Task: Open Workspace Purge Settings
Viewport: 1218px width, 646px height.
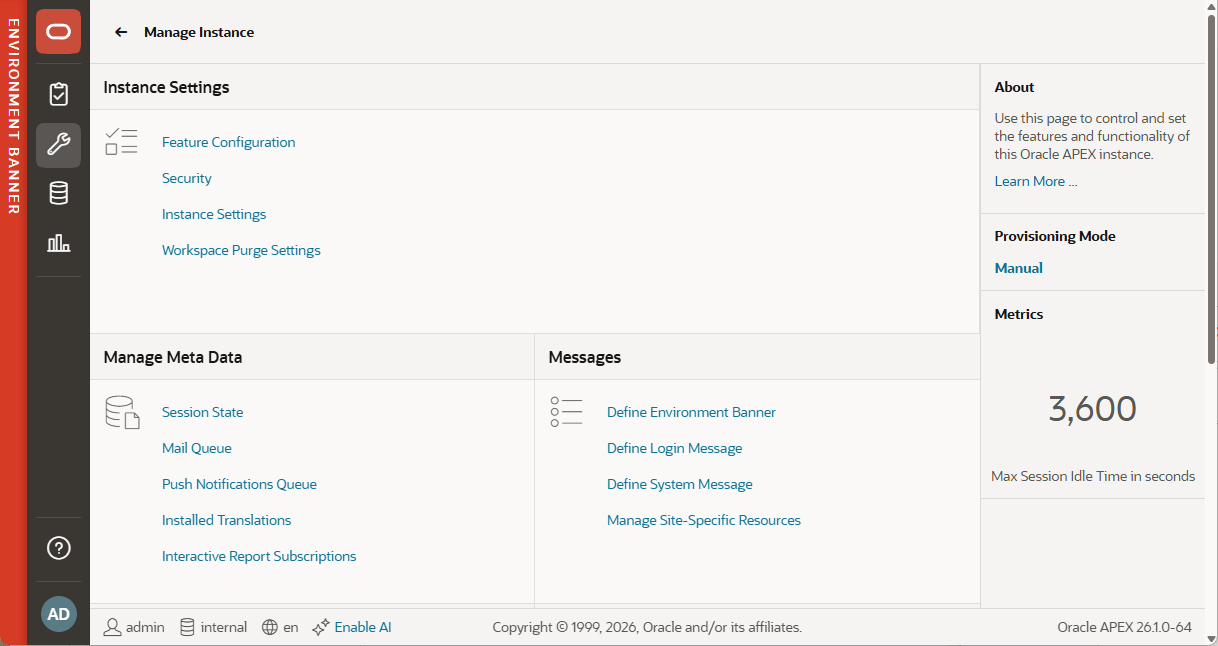Action: click(x=241, y=250)
